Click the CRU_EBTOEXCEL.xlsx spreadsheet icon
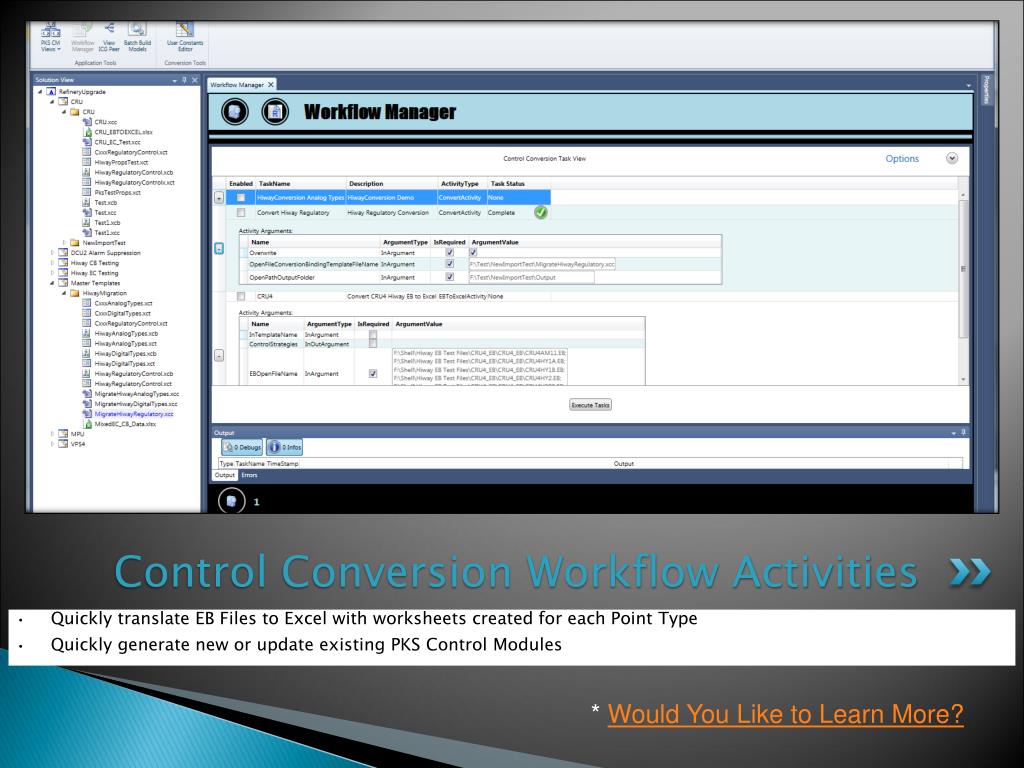The image size is (1024, 768). (86, 132)
